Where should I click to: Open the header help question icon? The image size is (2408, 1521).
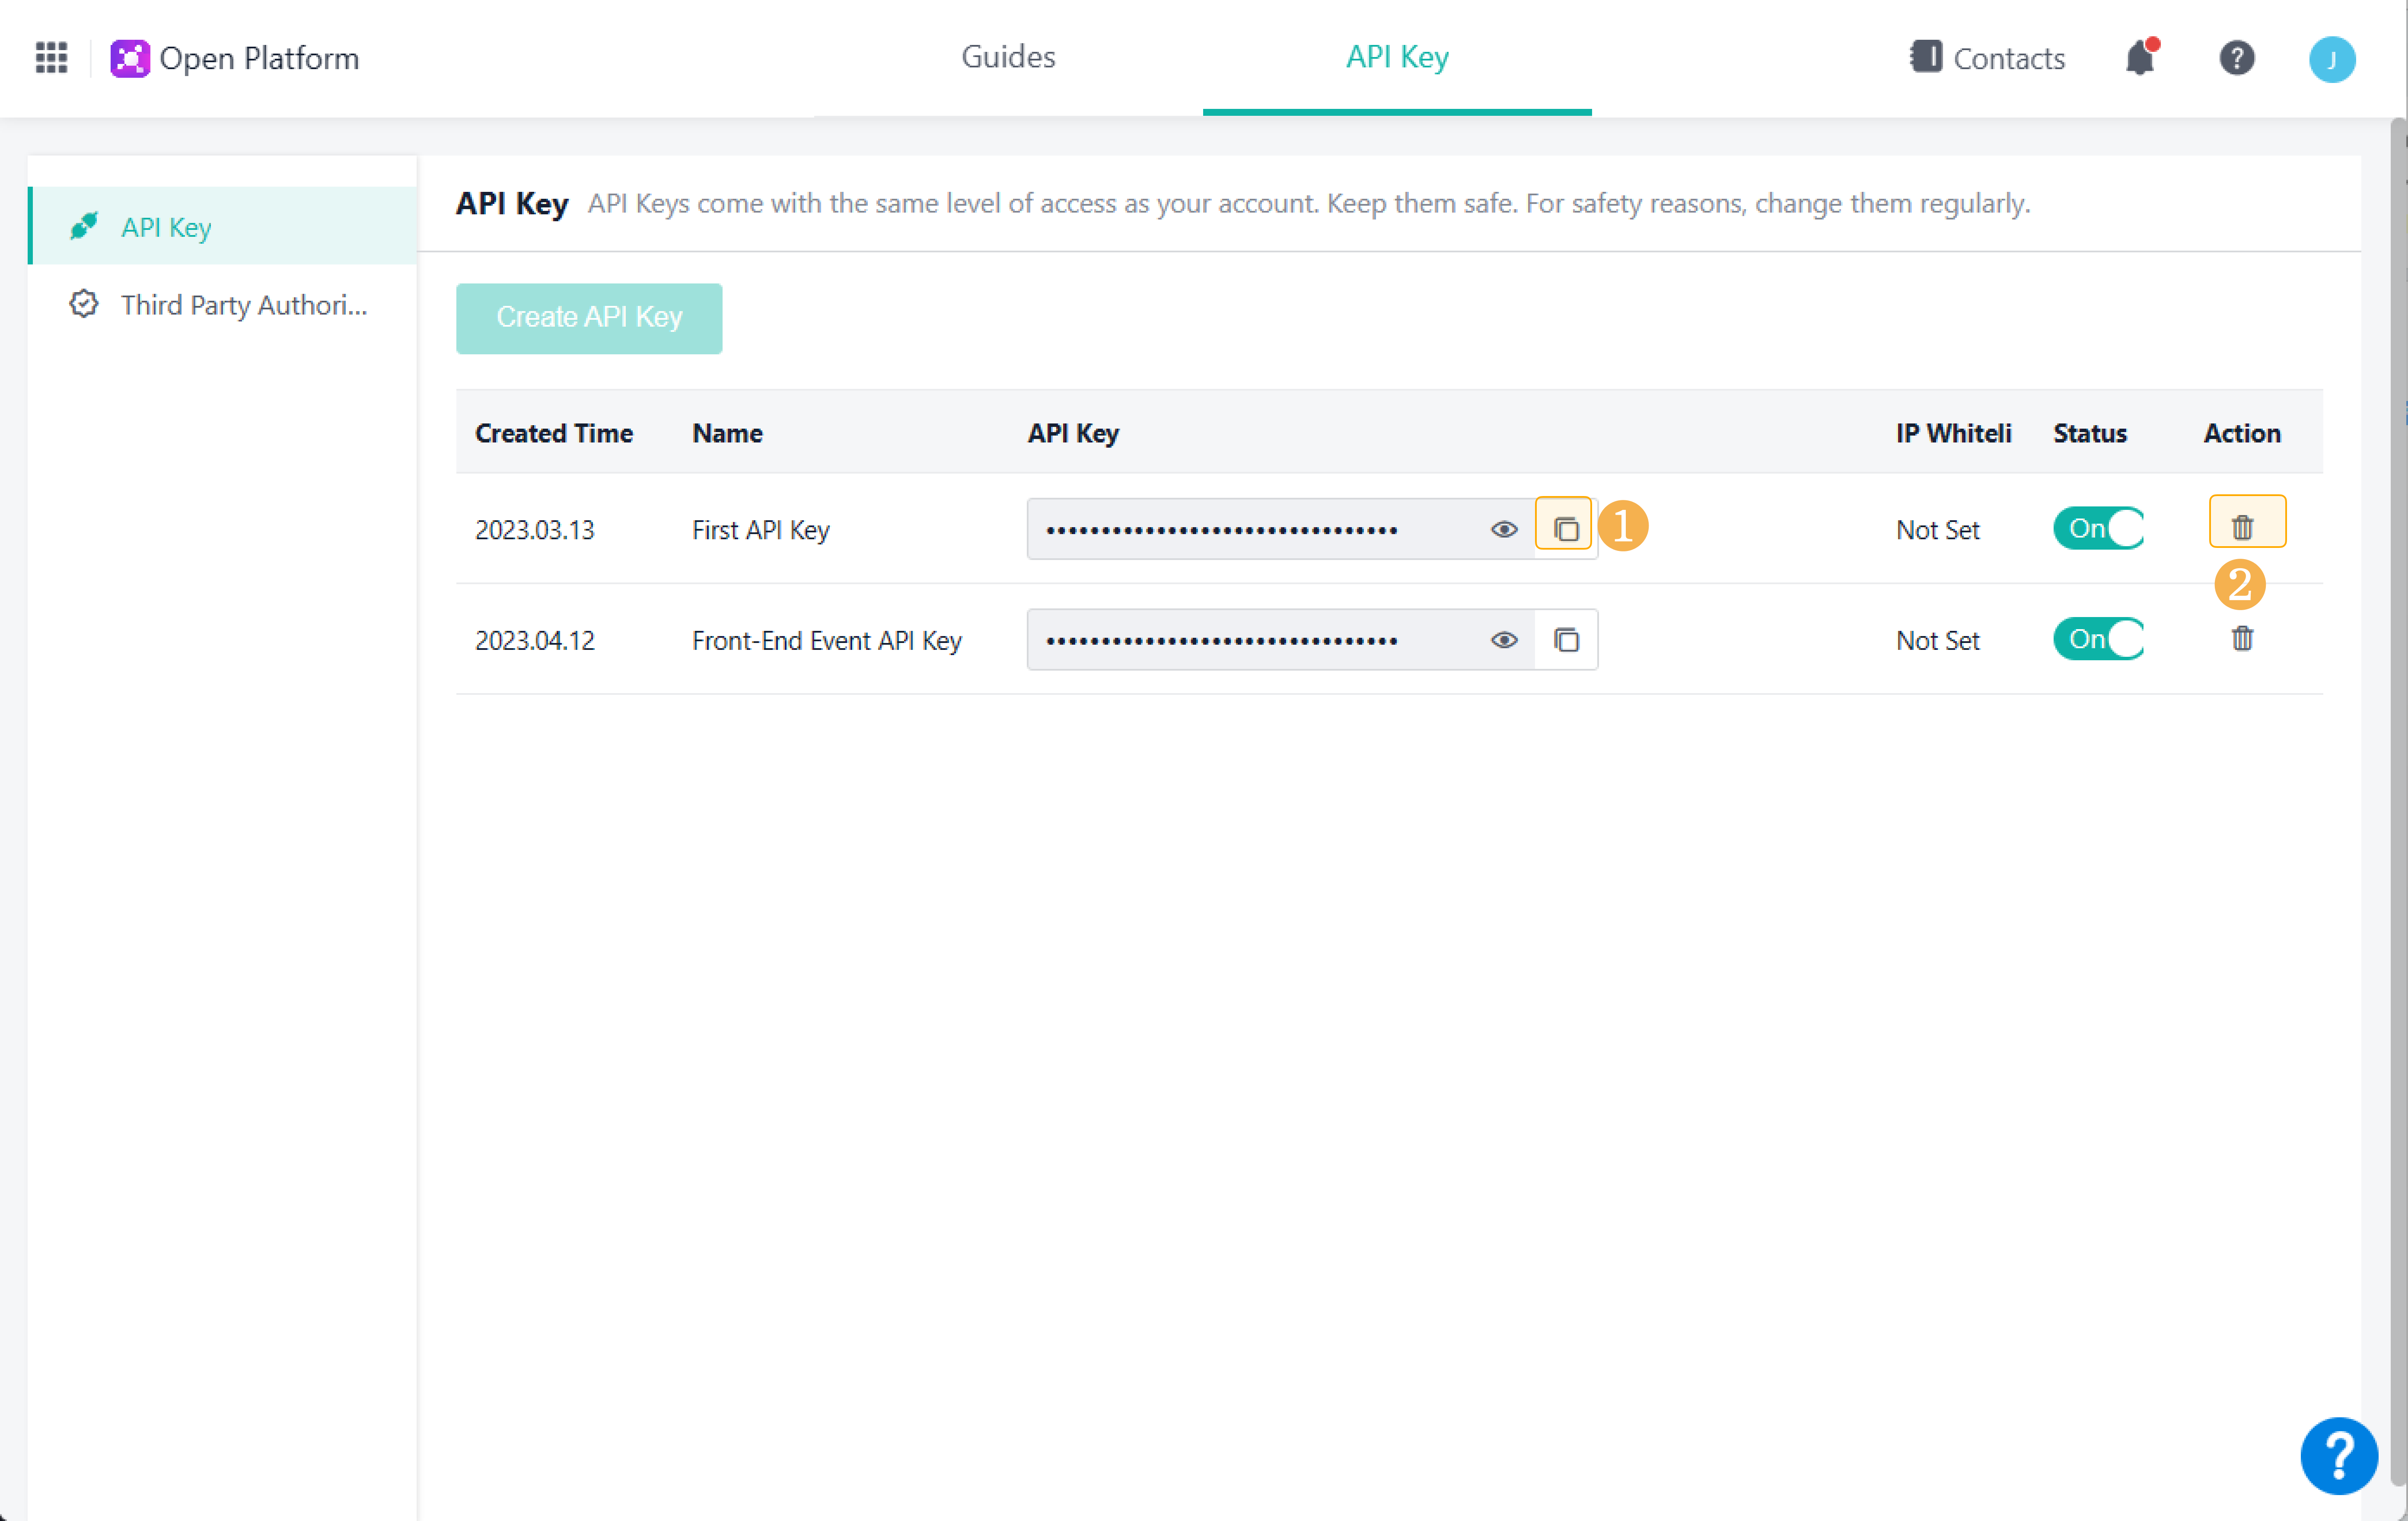point(2237,58)
